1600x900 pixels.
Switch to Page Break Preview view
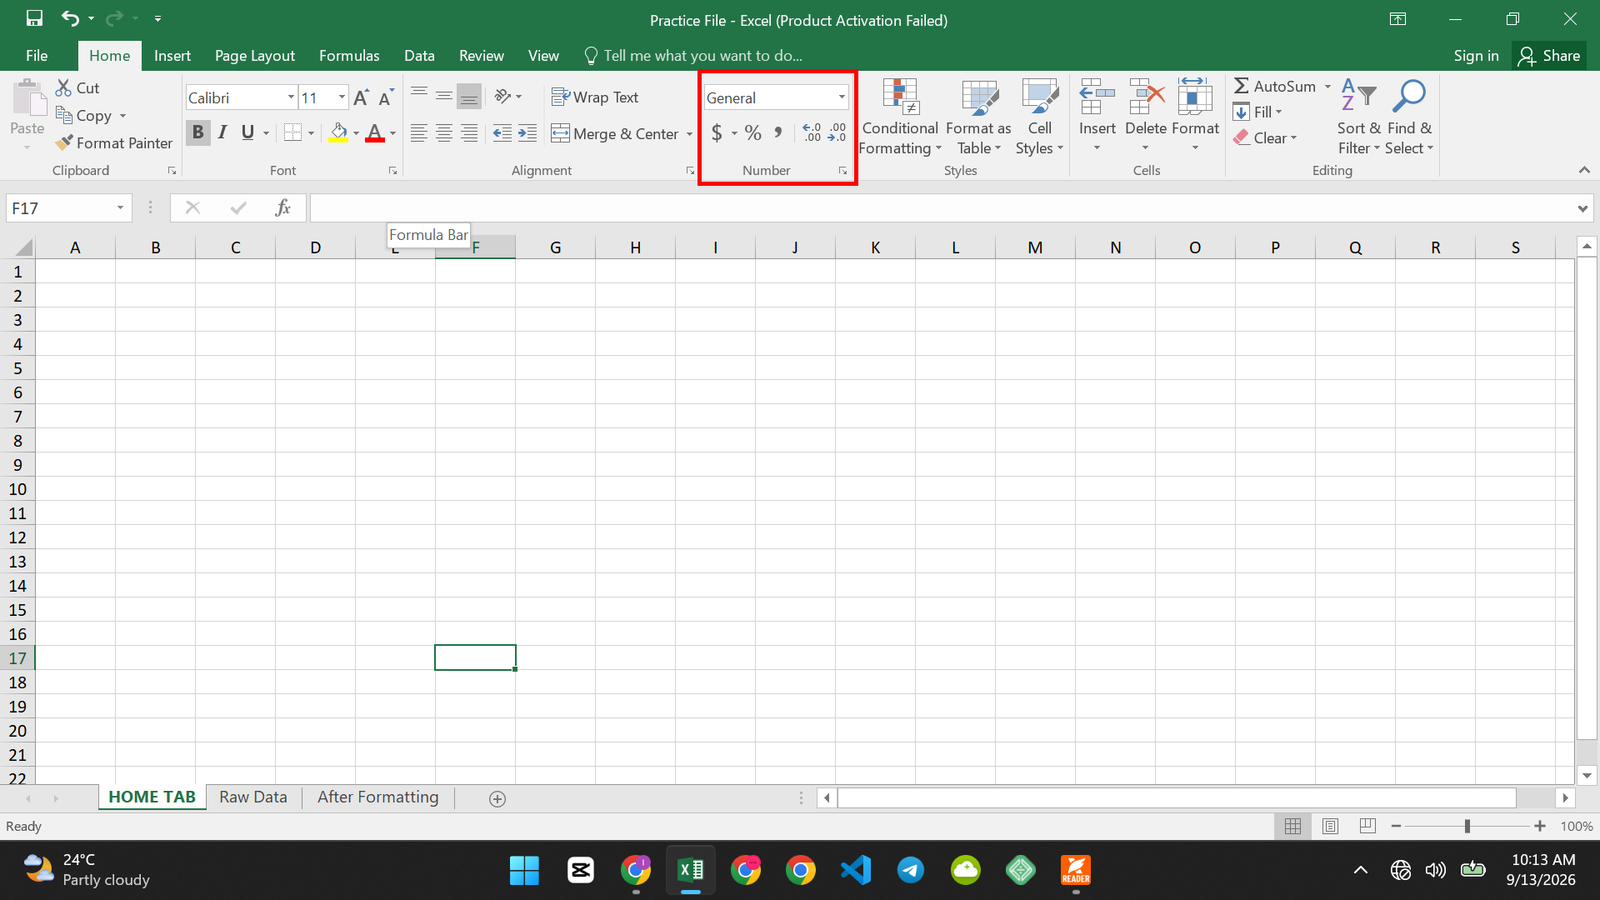1368,826
